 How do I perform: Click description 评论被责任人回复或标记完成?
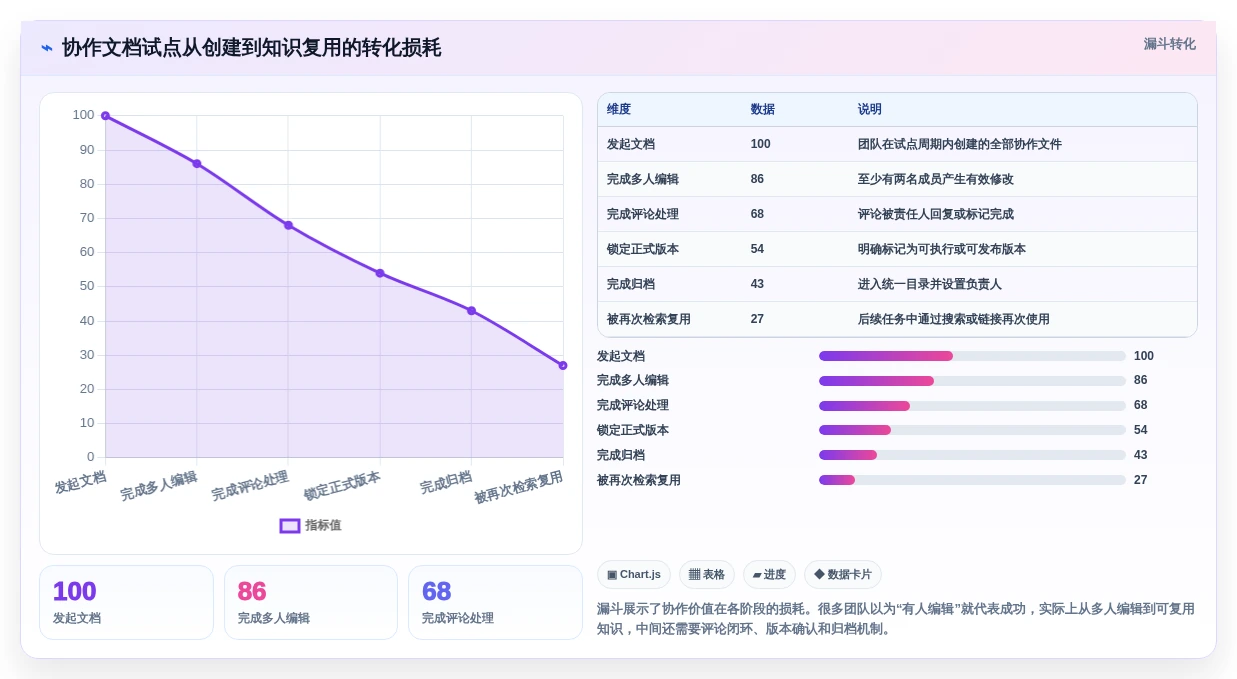[936, 214]
